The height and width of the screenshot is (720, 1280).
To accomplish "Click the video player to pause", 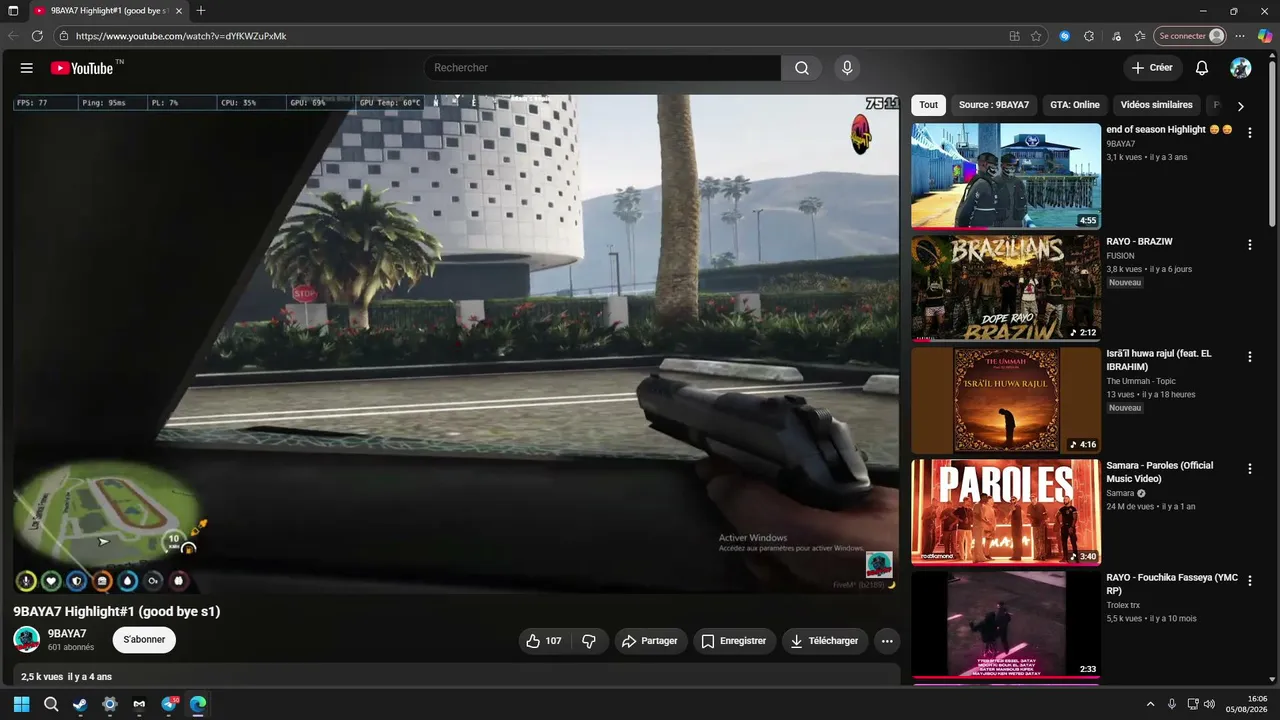I will (x=456, y=343).
